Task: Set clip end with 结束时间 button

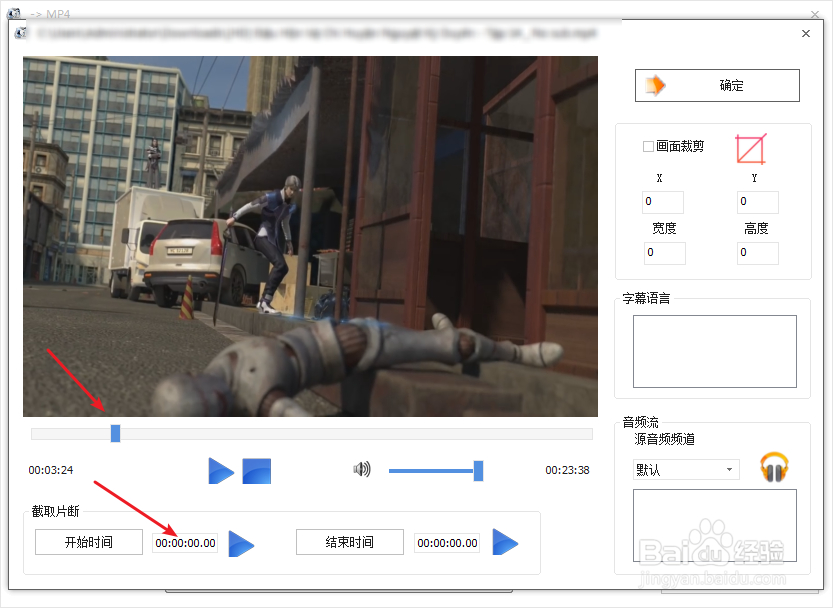Action: (x=350, y=542)
